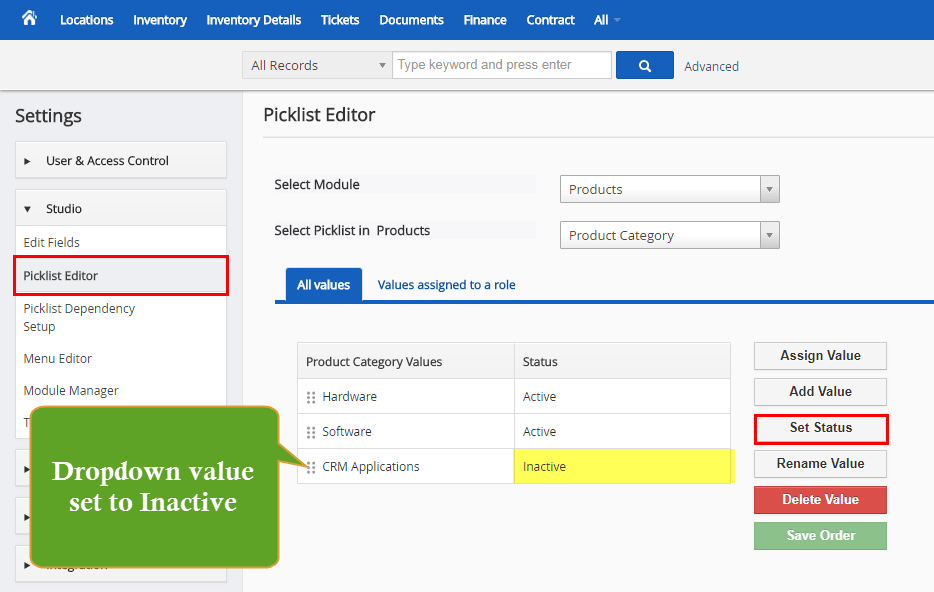Select the All values tab
The height and width of the screenshot is (592, 934).
323,284
